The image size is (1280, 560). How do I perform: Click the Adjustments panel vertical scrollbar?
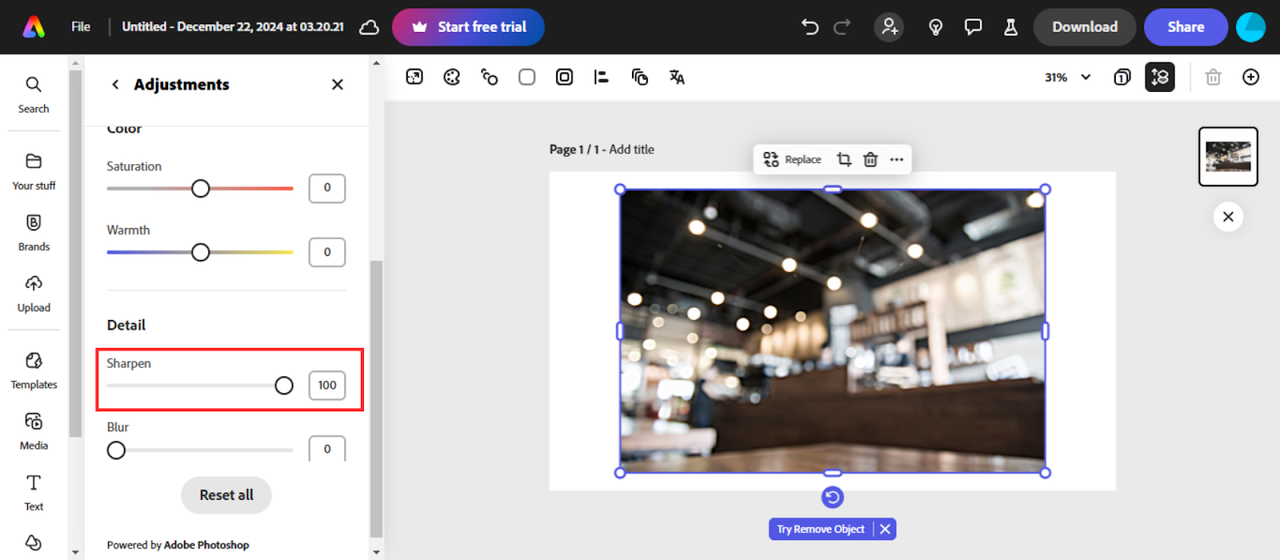pos(376,400)
